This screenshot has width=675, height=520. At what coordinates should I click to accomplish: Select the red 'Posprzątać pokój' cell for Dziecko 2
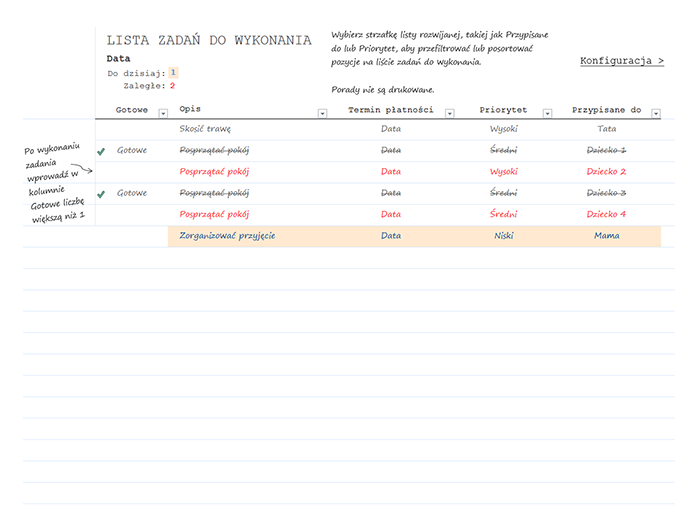214,171
